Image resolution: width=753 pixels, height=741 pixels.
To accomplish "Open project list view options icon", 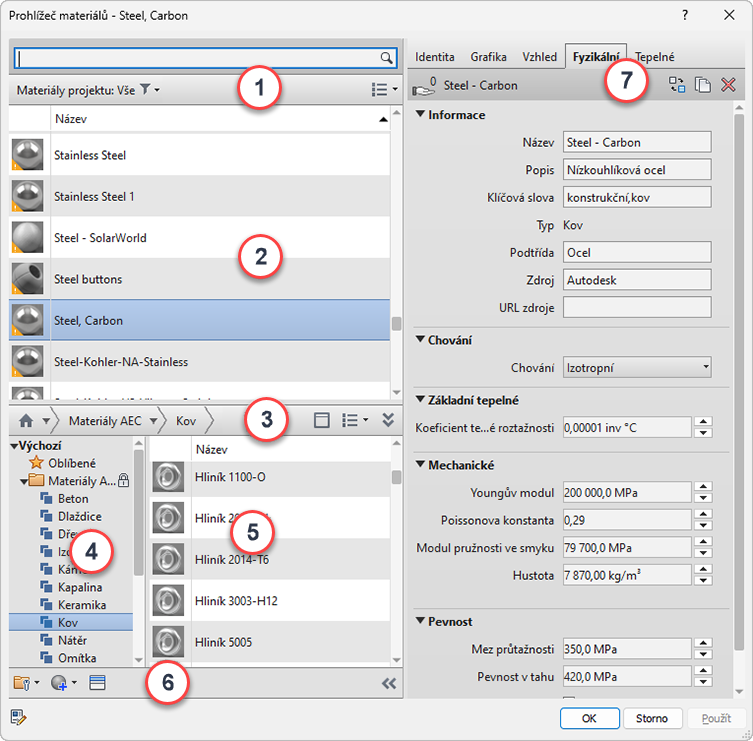I will 379,89.
